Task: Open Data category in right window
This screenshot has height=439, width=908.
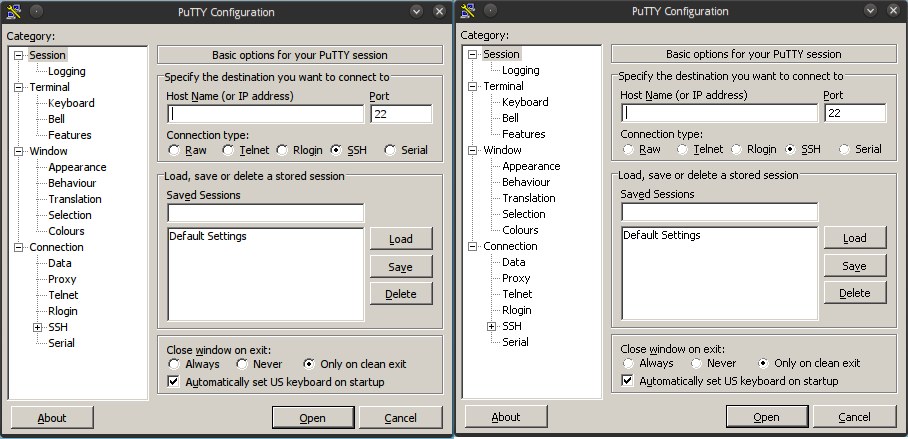Action: coord(514,262)
